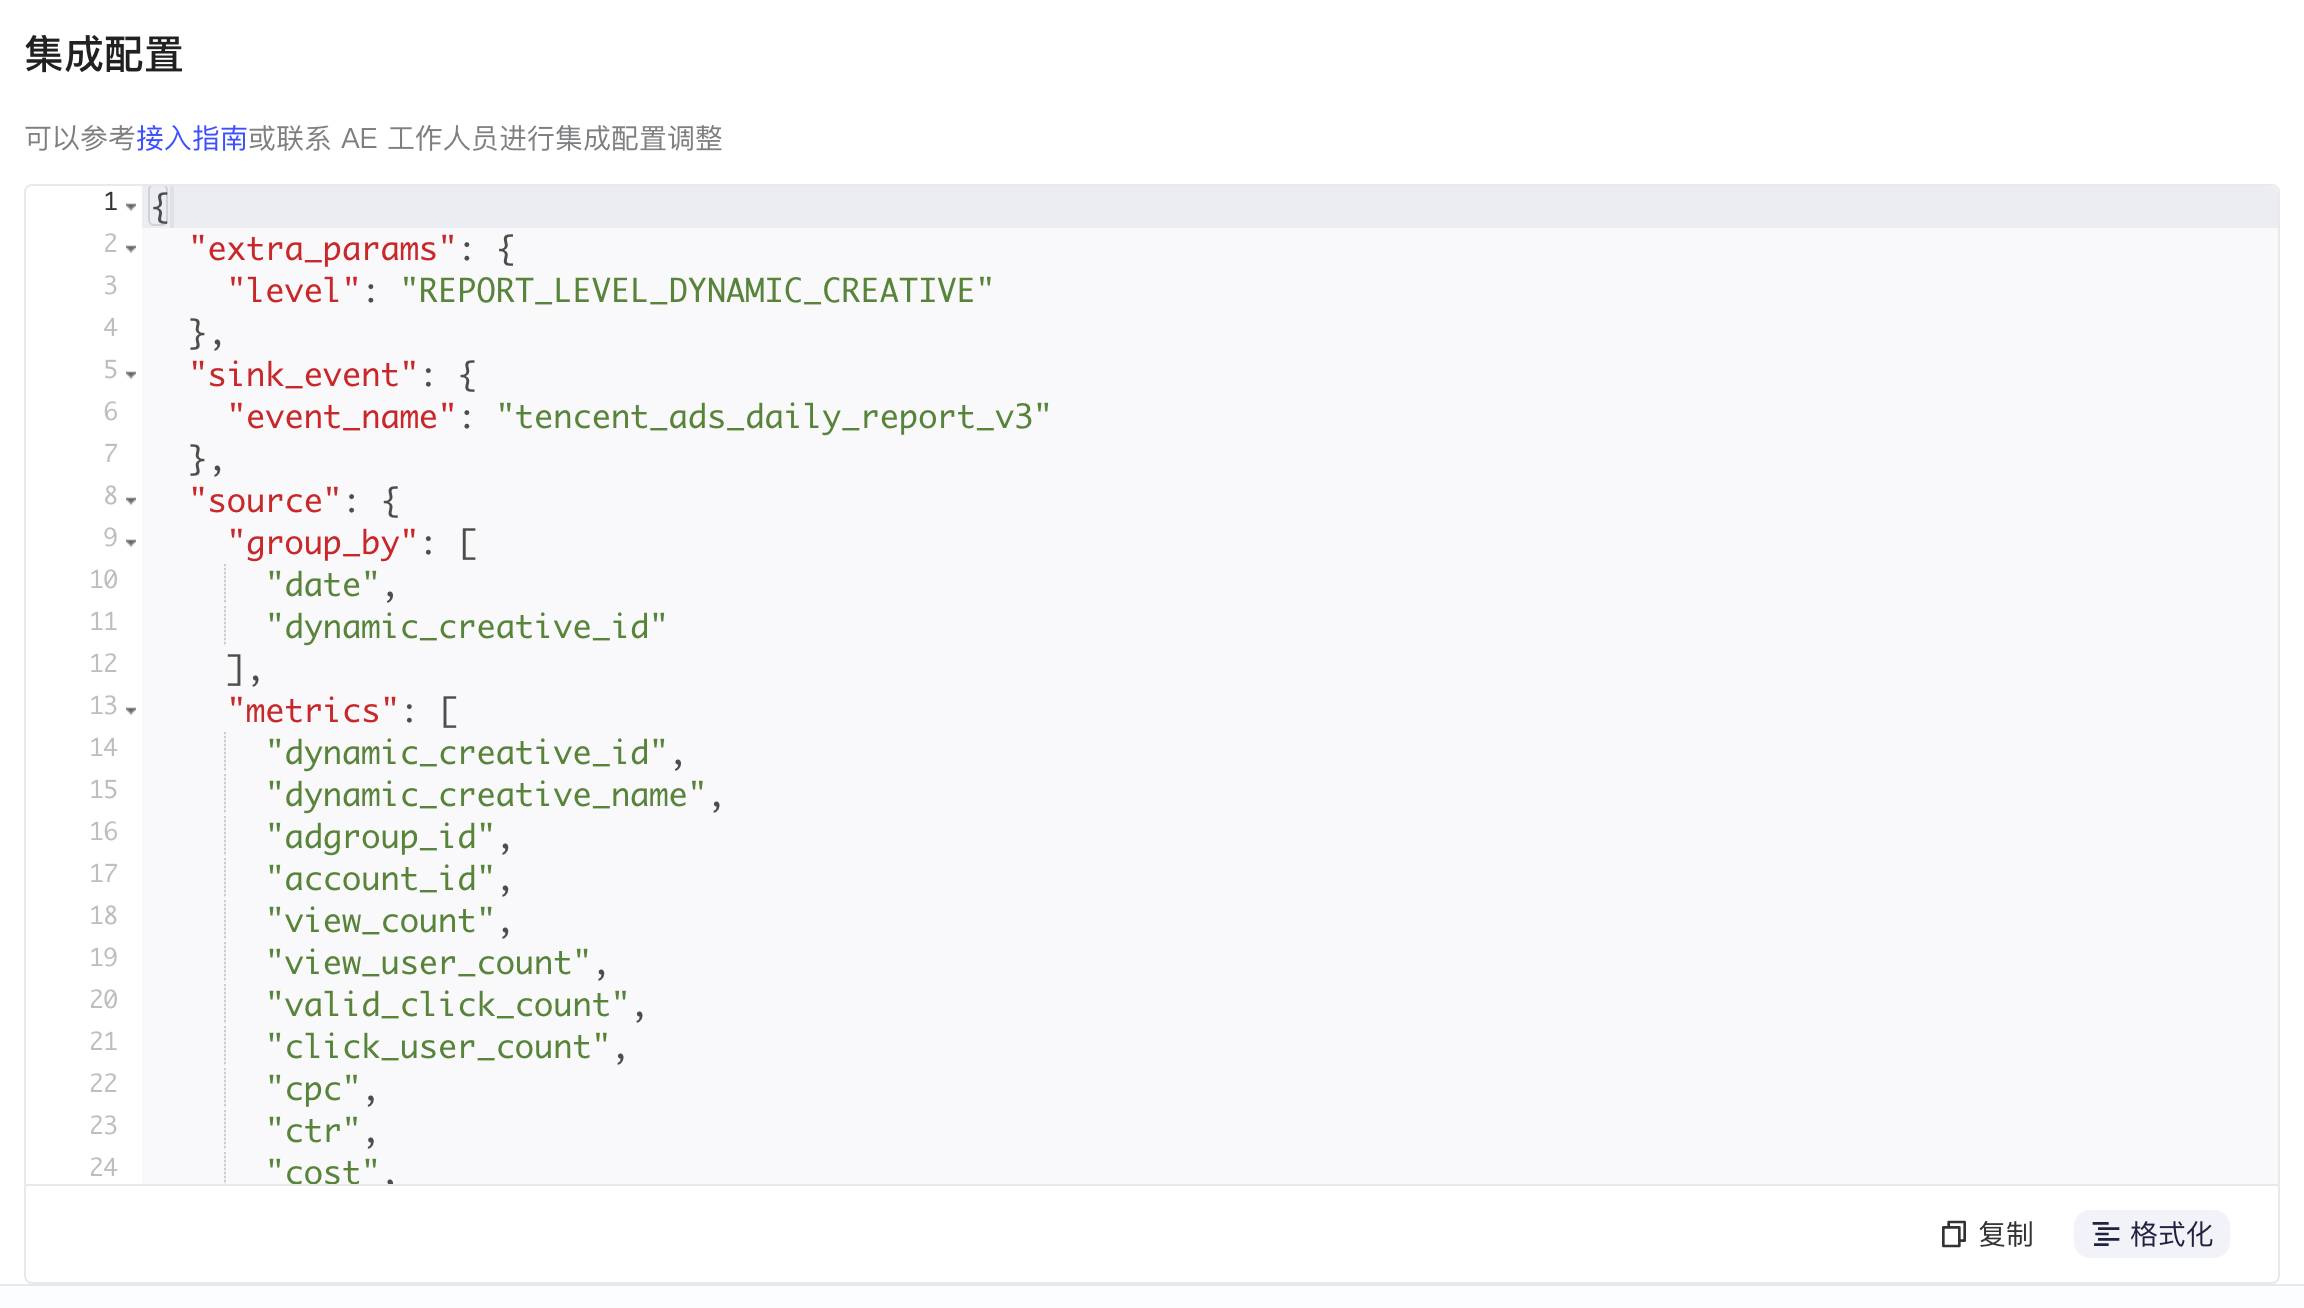Click the "level" key on line 3
2304x1308 pixels.
coord(293,290)
